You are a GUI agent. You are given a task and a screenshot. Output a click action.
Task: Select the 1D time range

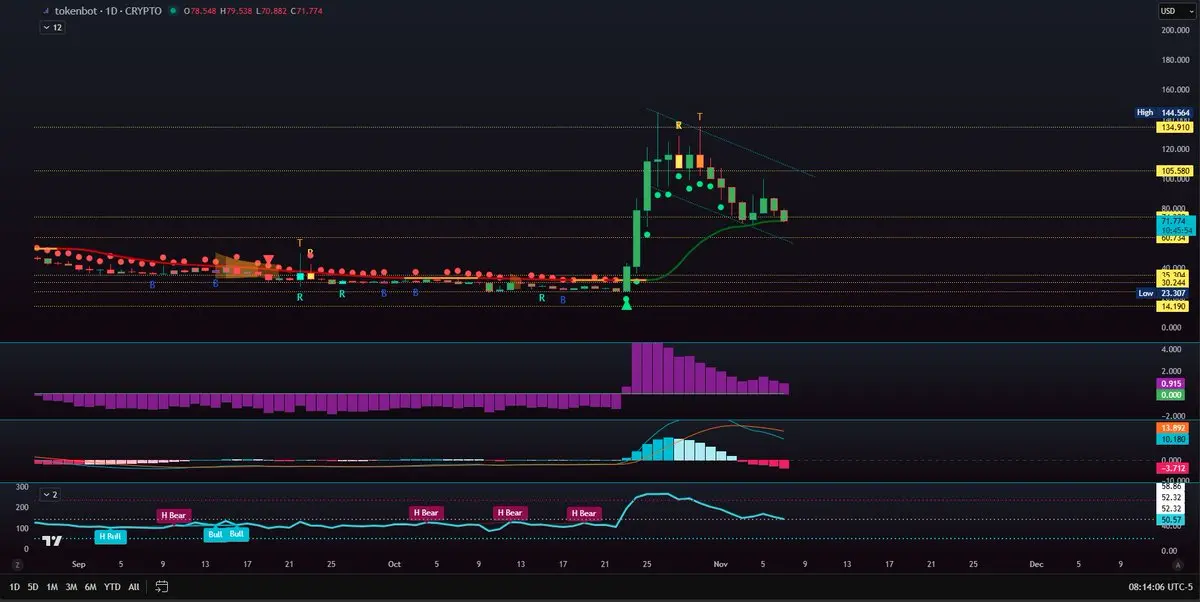(x=15, y=587)
